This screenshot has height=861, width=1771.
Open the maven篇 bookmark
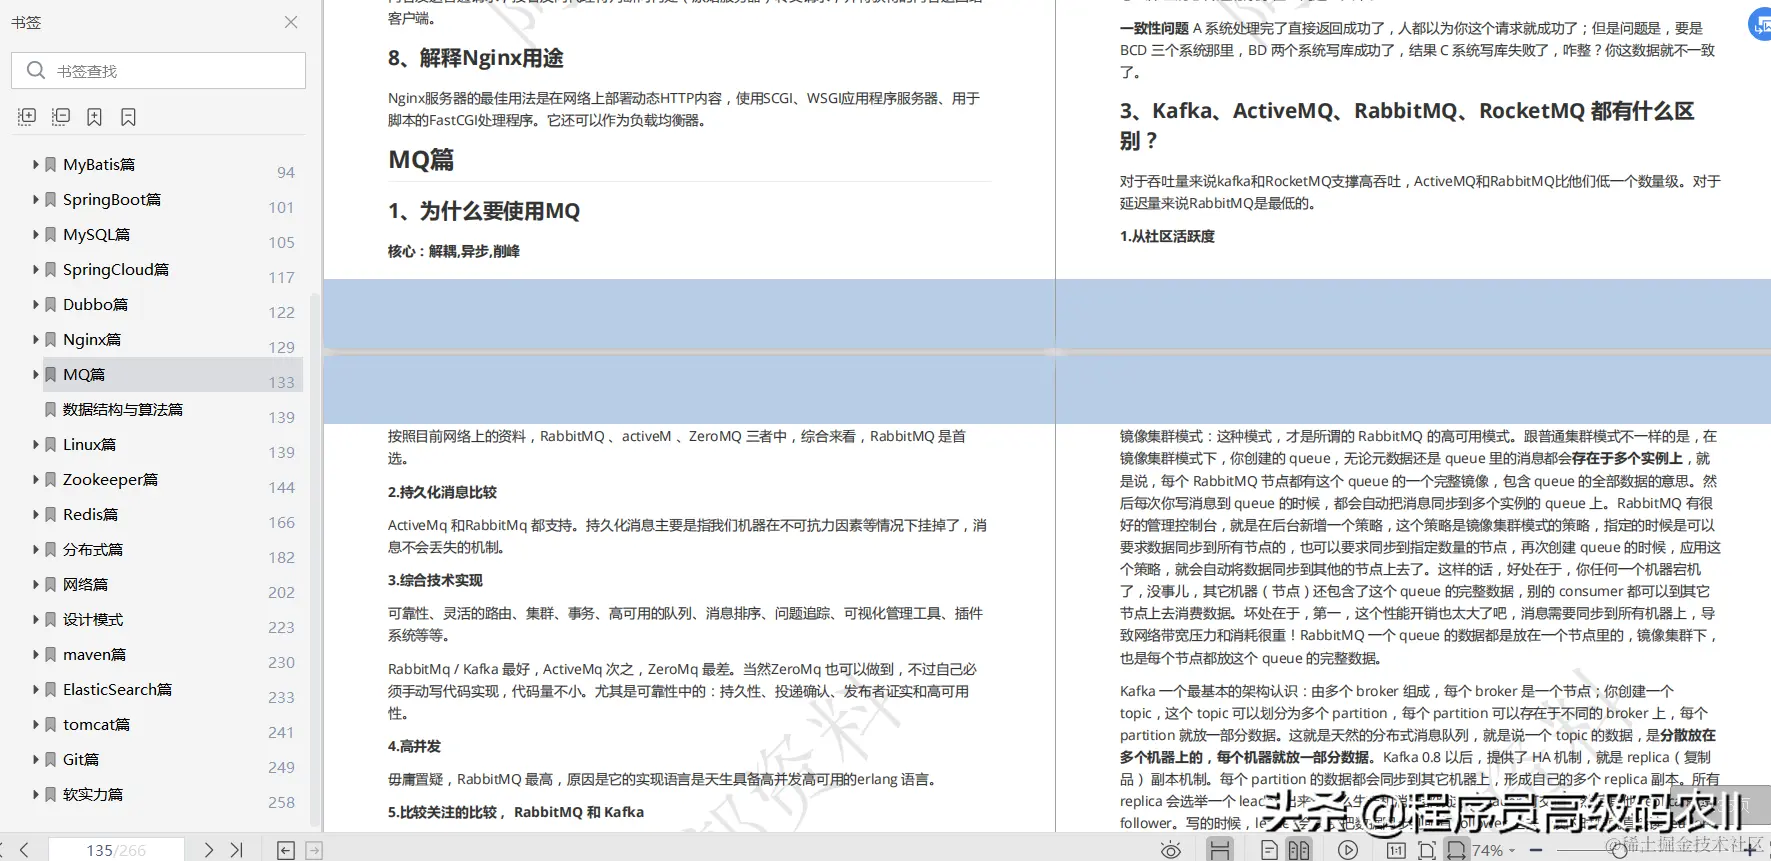tap(94, 654)
